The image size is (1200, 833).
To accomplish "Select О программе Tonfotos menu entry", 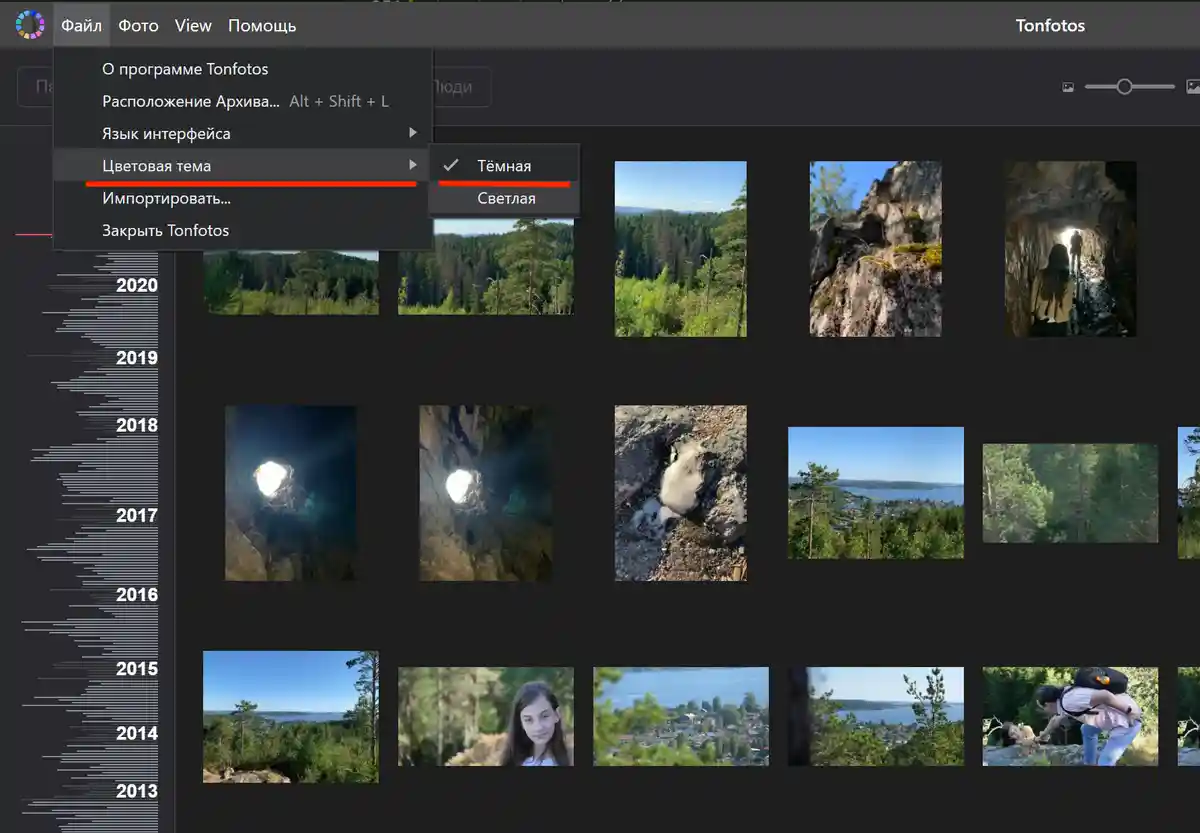I will pos(243,69).
